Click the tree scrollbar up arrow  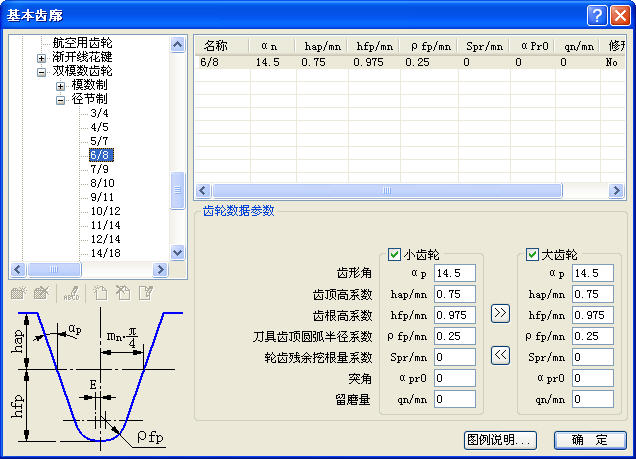click(x=178, y=44)
